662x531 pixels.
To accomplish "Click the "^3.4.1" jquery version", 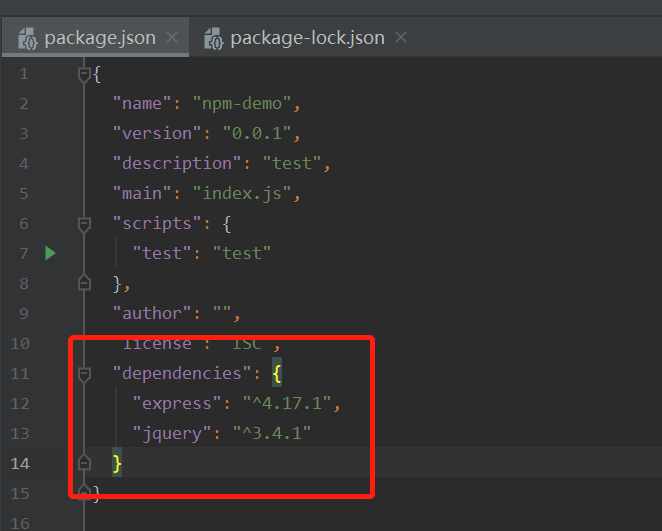I will (x=272, y=433).
